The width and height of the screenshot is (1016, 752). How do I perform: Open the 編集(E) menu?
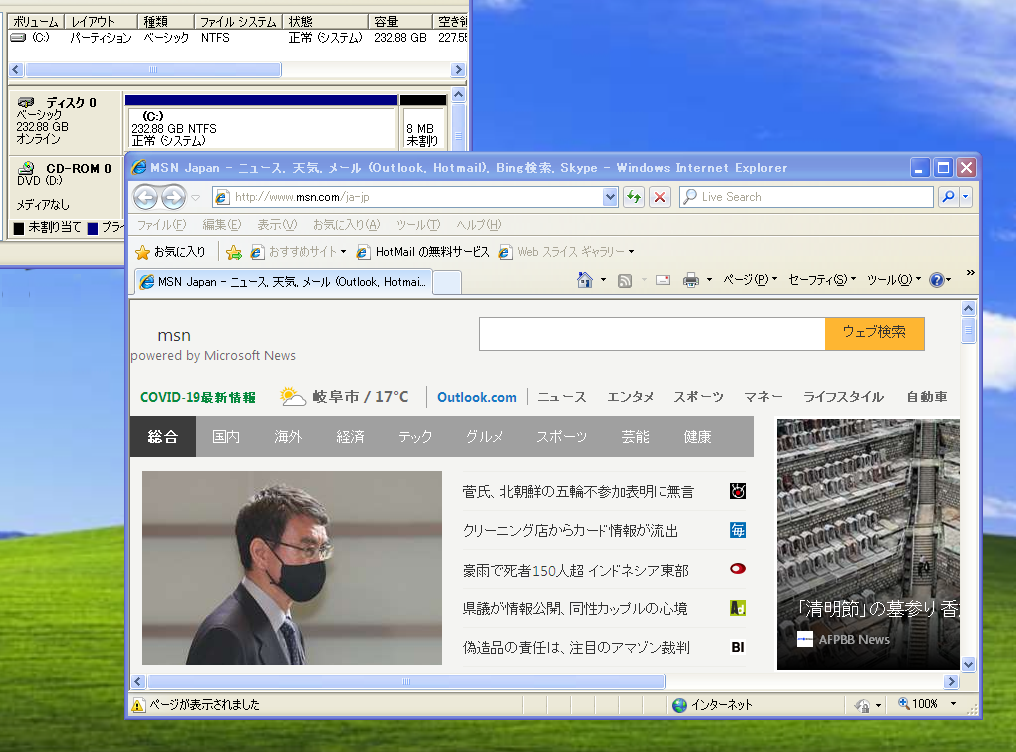(x=222, y=225)
